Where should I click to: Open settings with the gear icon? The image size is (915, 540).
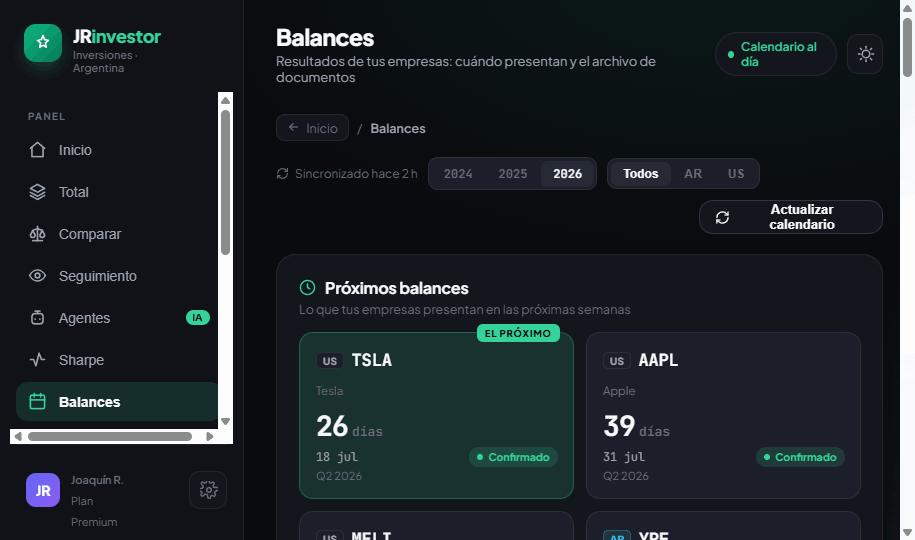coord(208,490)
